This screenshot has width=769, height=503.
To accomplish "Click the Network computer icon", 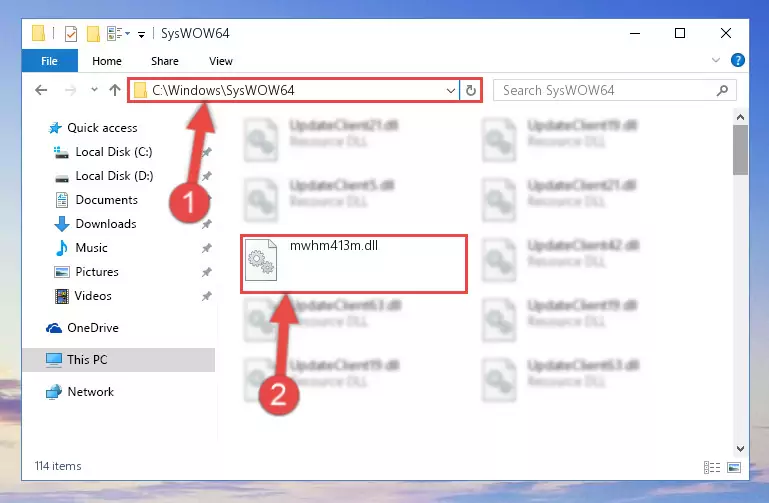I will pos(54,392).
